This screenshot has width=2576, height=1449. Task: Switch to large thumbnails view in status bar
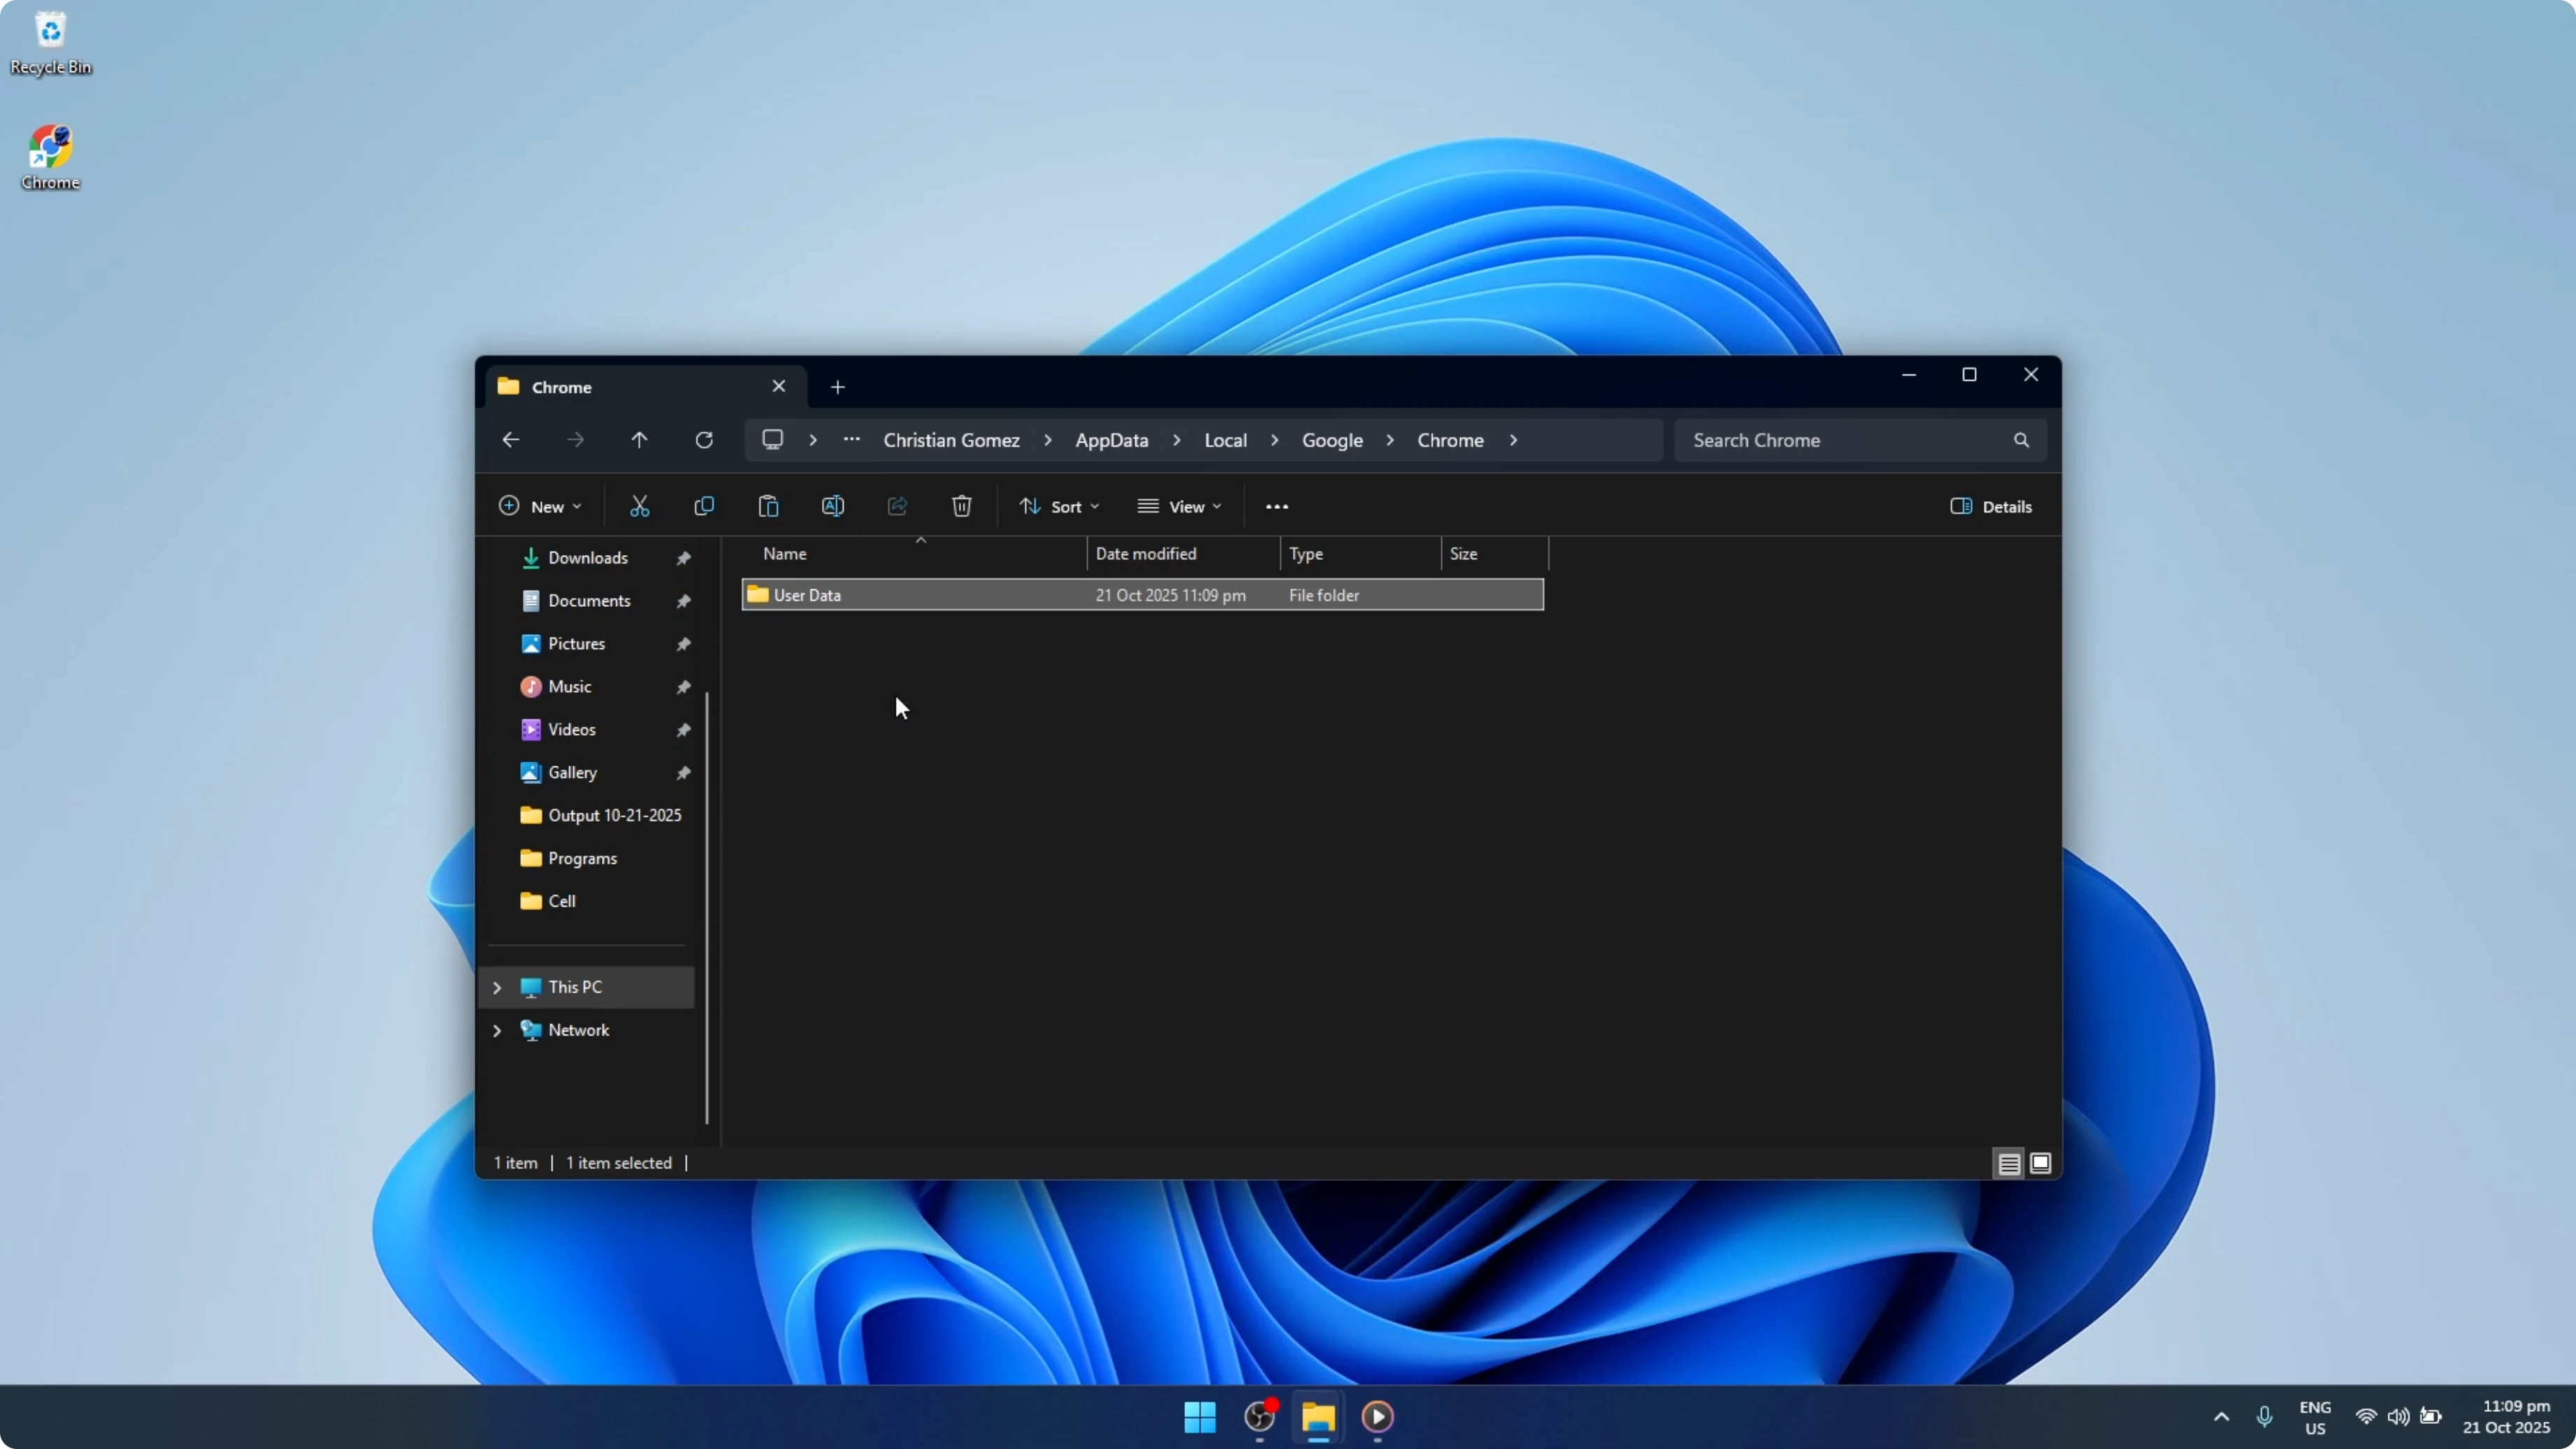coord(2041,1163)
